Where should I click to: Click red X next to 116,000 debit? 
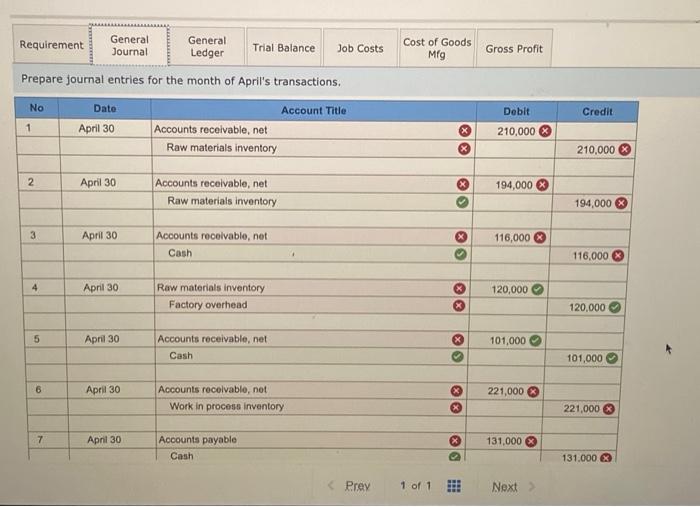[x=540, y=237]
